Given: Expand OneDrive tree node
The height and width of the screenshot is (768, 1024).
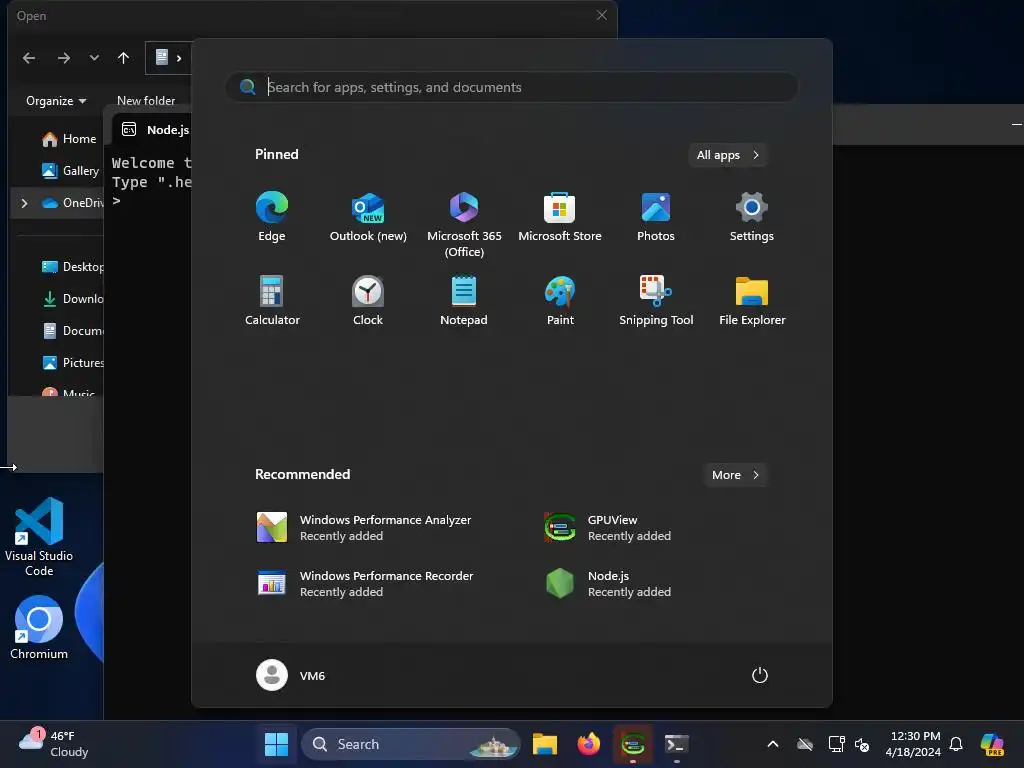Looking at the screenshot, I should (x=24, y=203).
